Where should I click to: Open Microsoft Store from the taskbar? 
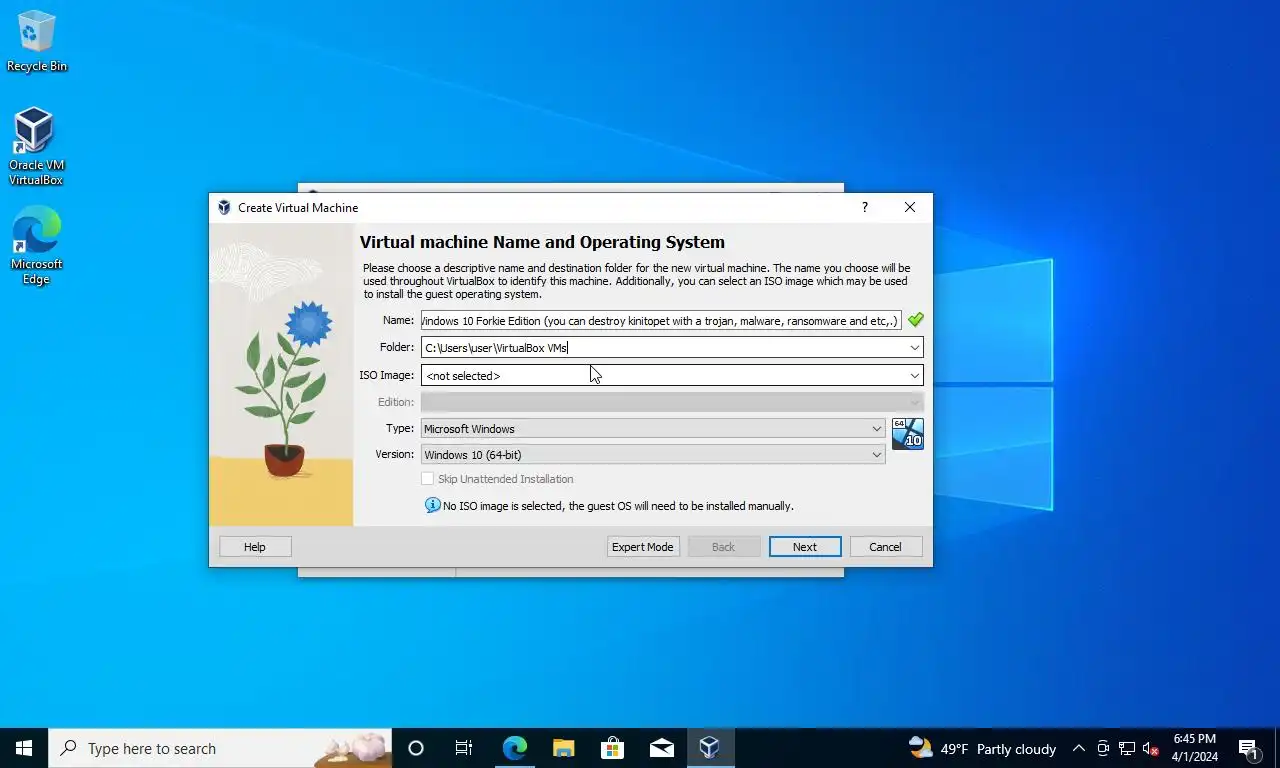point(612,748)
